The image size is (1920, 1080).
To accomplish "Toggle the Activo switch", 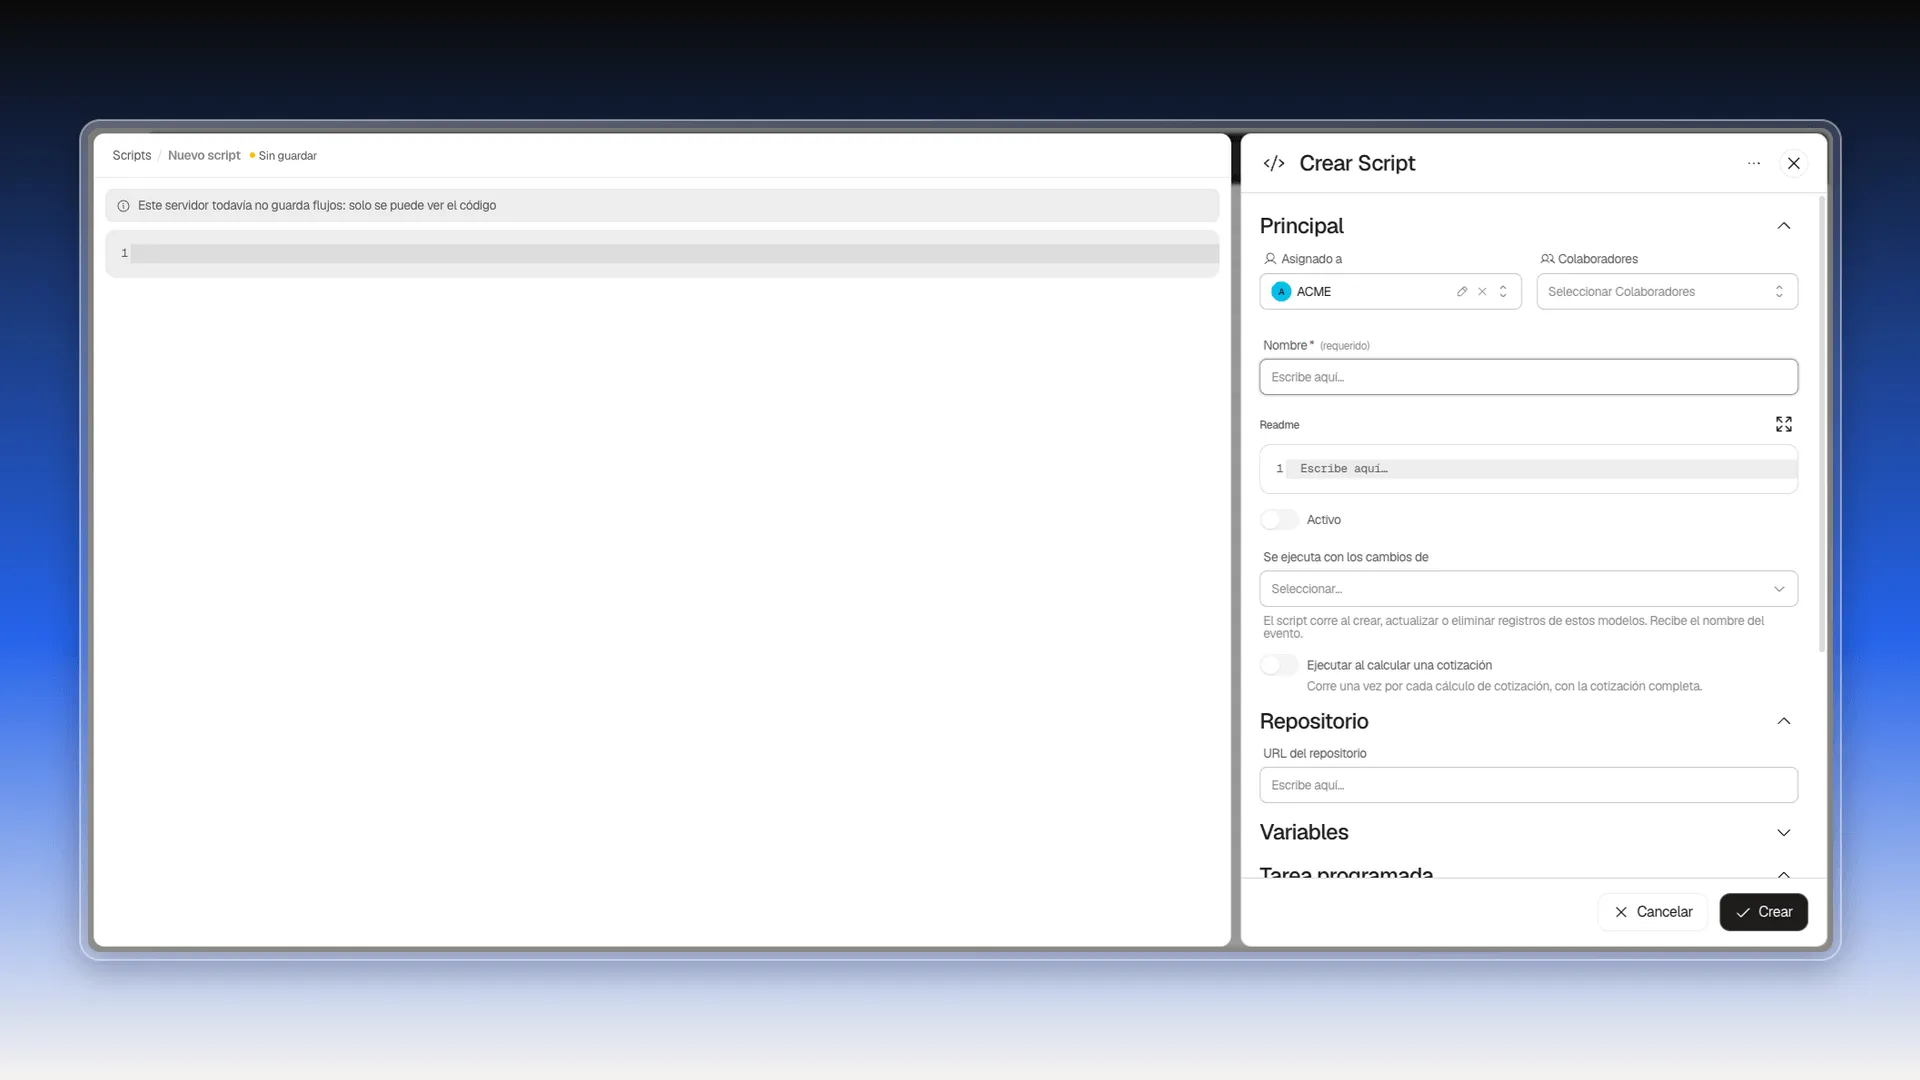I will 1279,520.
